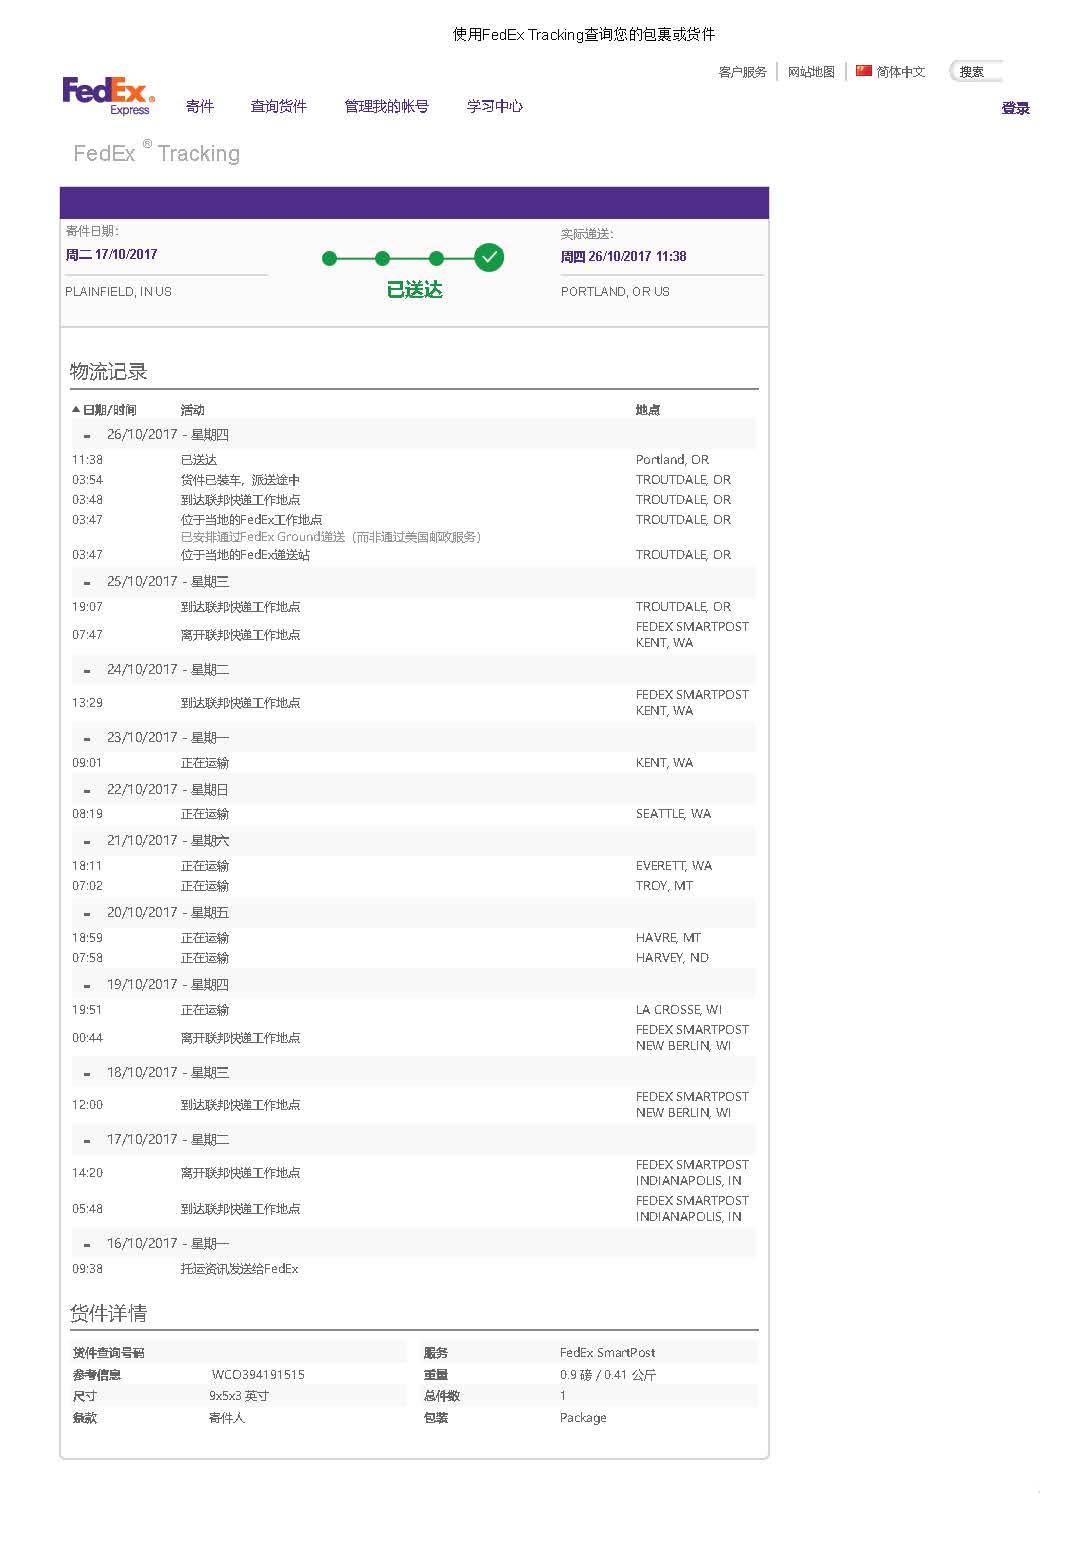The height and width of the screenshot is (1544, 1091).
Task: Click the 货件已装车，派送途中 activity
Action: pyautogui.click(x=240, y=480)
